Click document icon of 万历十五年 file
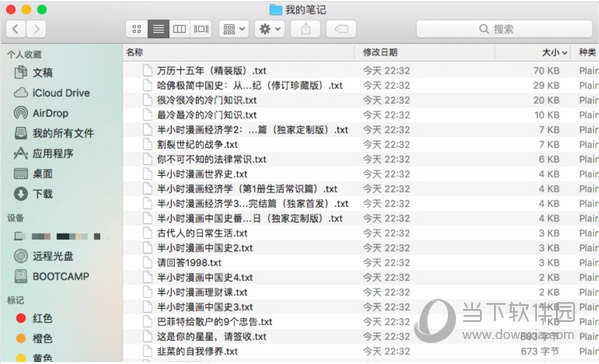Image resolution: width=599 pixels, height=364 pixels. [x=147, y=71]
